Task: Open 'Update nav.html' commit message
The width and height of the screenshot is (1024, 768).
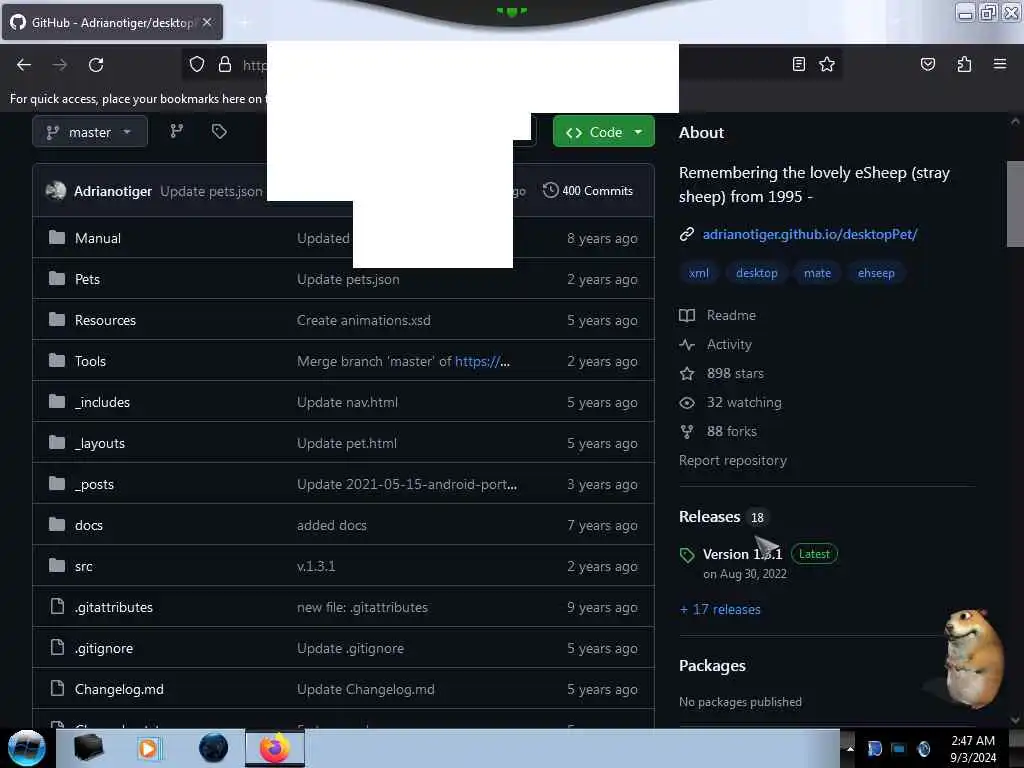Action: pyautogui.click(x=347, y=402)
